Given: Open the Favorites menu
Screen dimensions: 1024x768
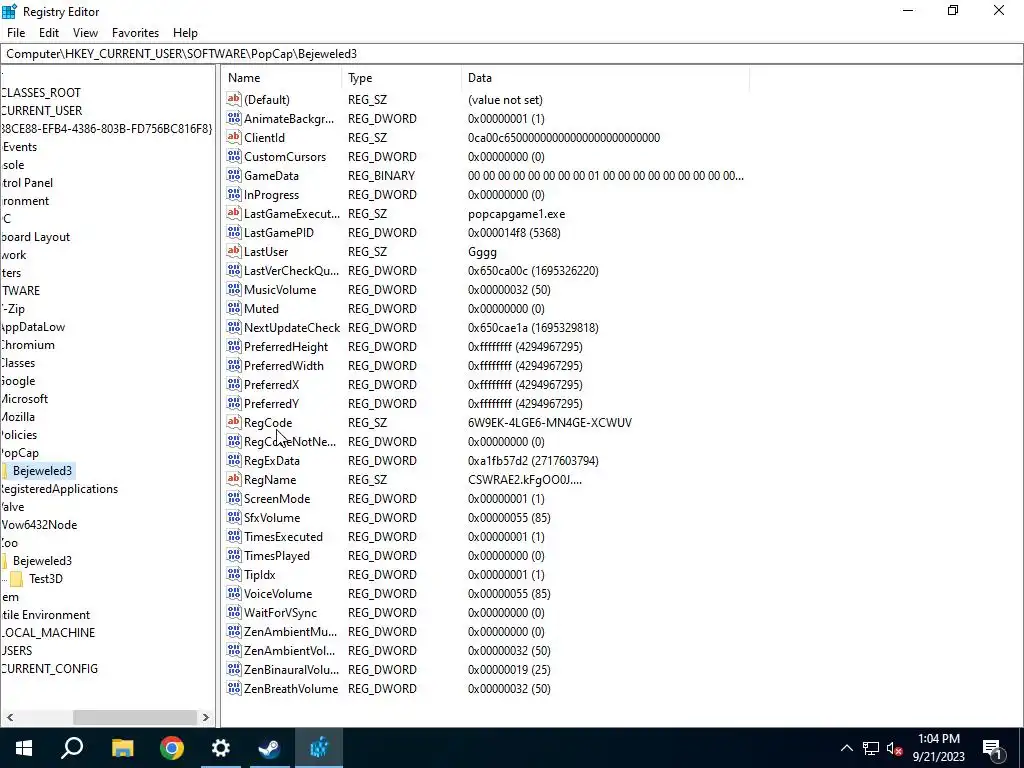Looking at the screenshot, I should click(x=135, y=33).
